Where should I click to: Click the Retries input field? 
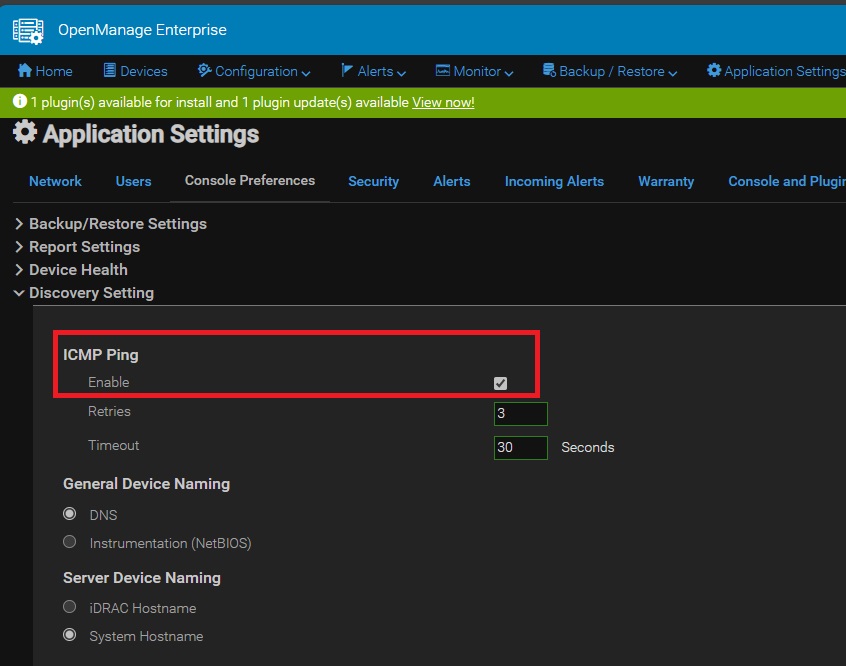coord(520,413)
